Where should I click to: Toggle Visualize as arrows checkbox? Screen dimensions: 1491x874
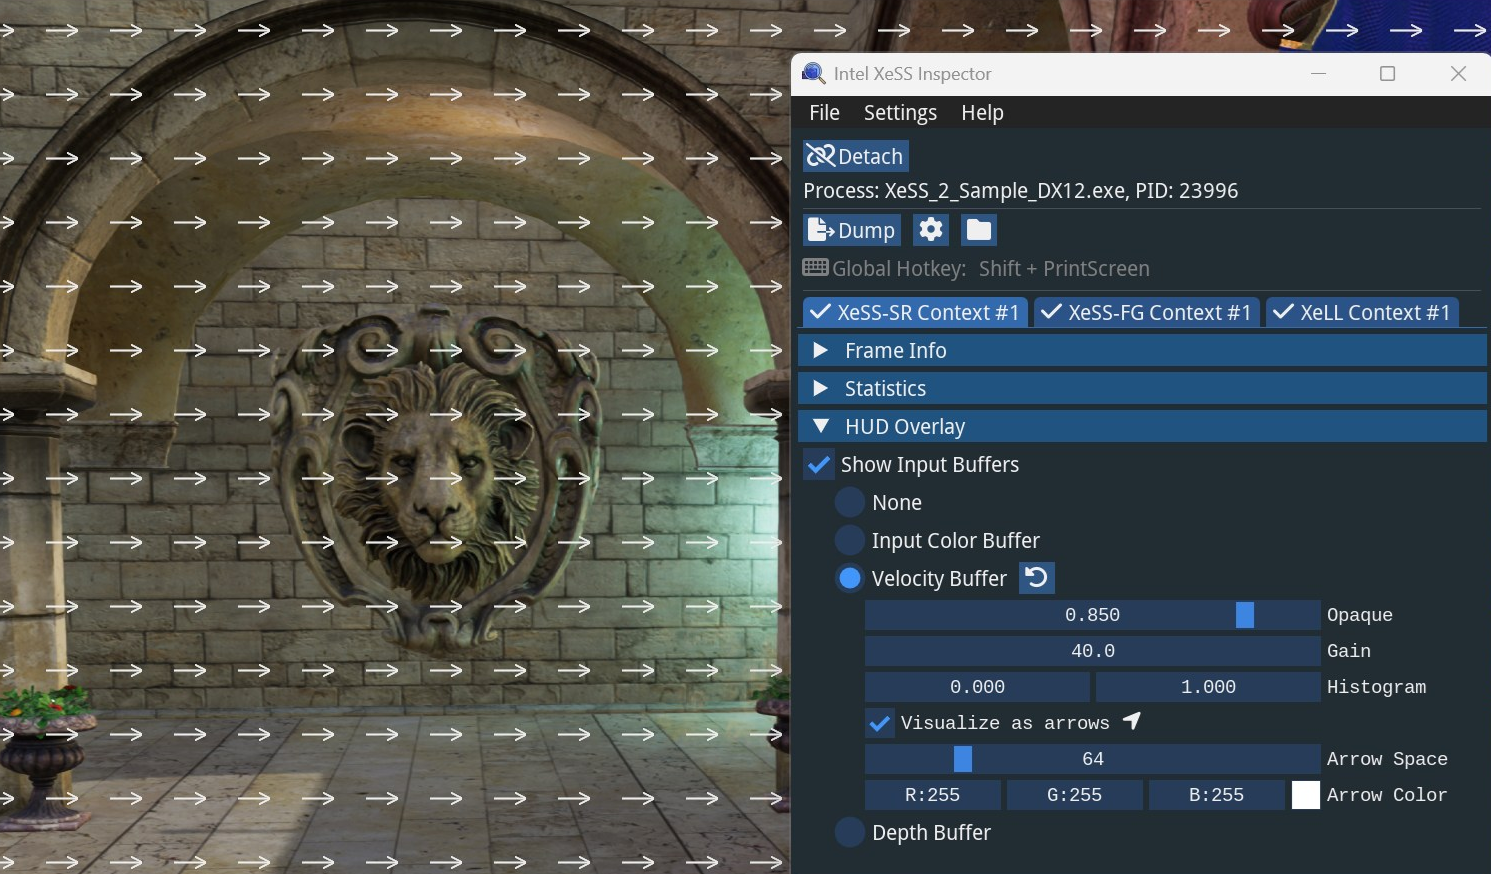[x=880, y=722]
